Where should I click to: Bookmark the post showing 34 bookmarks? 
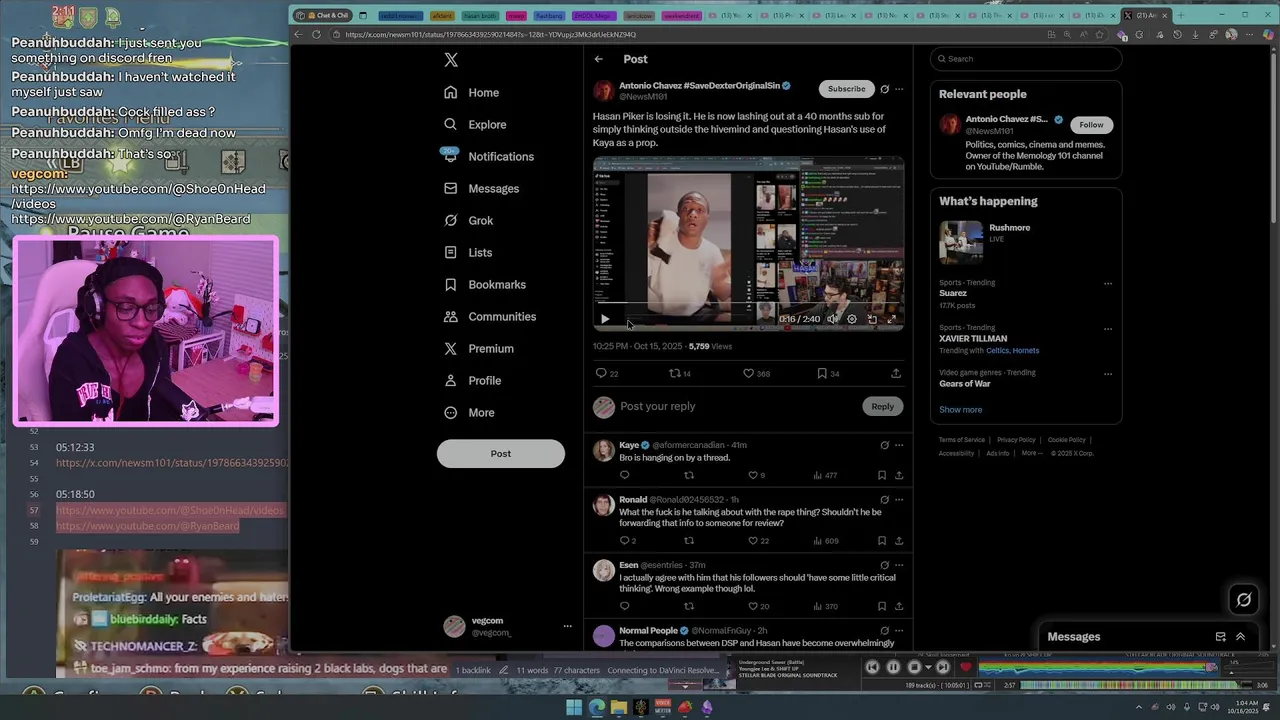(x=822, y=373)
